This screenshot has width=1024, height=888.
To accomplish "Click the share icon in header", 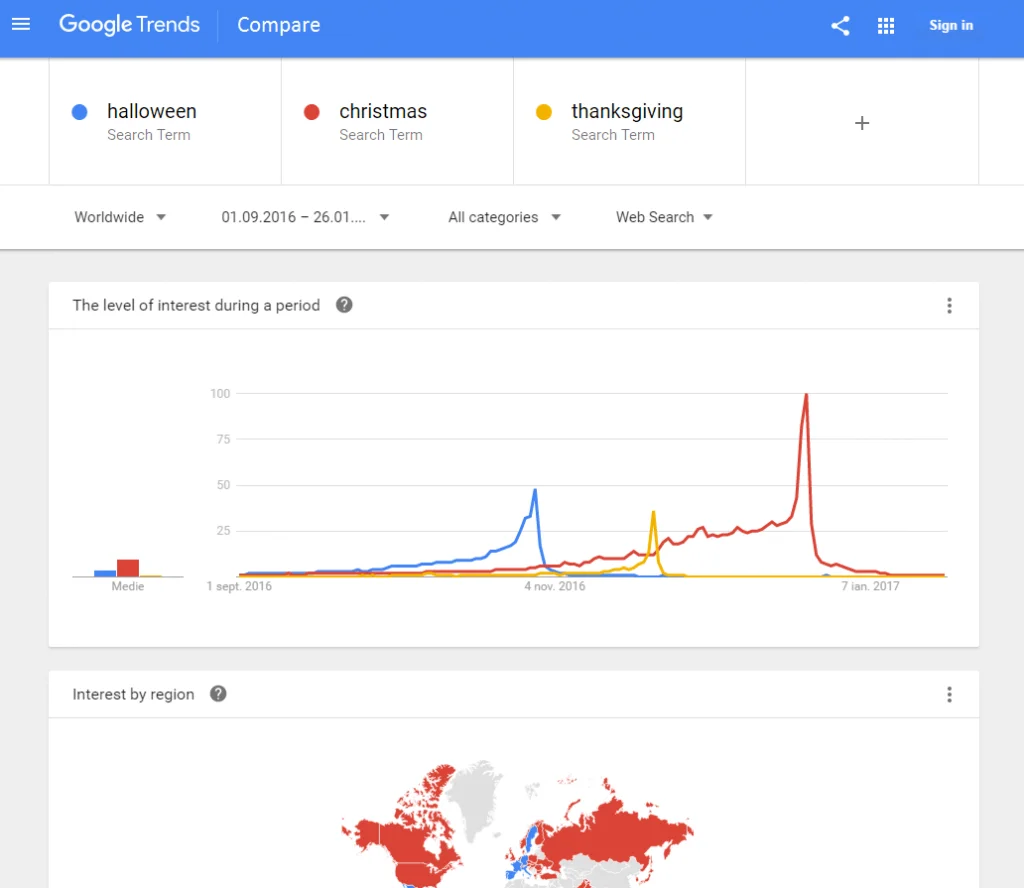I will click(x=840, y=26).
